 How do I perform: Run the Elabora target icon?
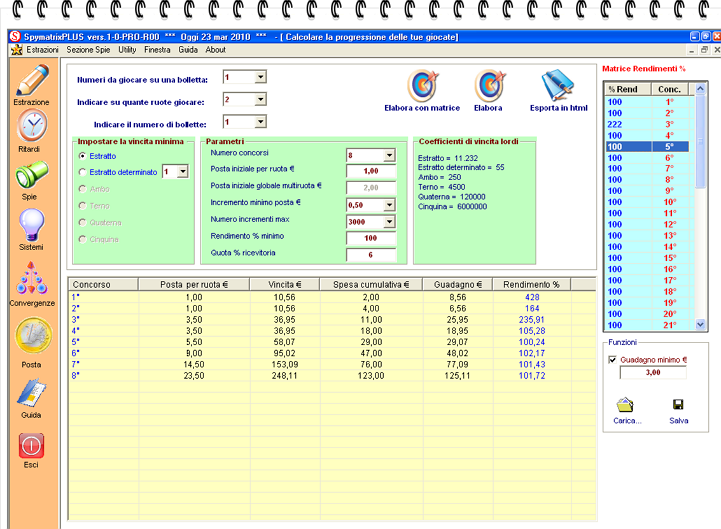click(x=490, y=86)
